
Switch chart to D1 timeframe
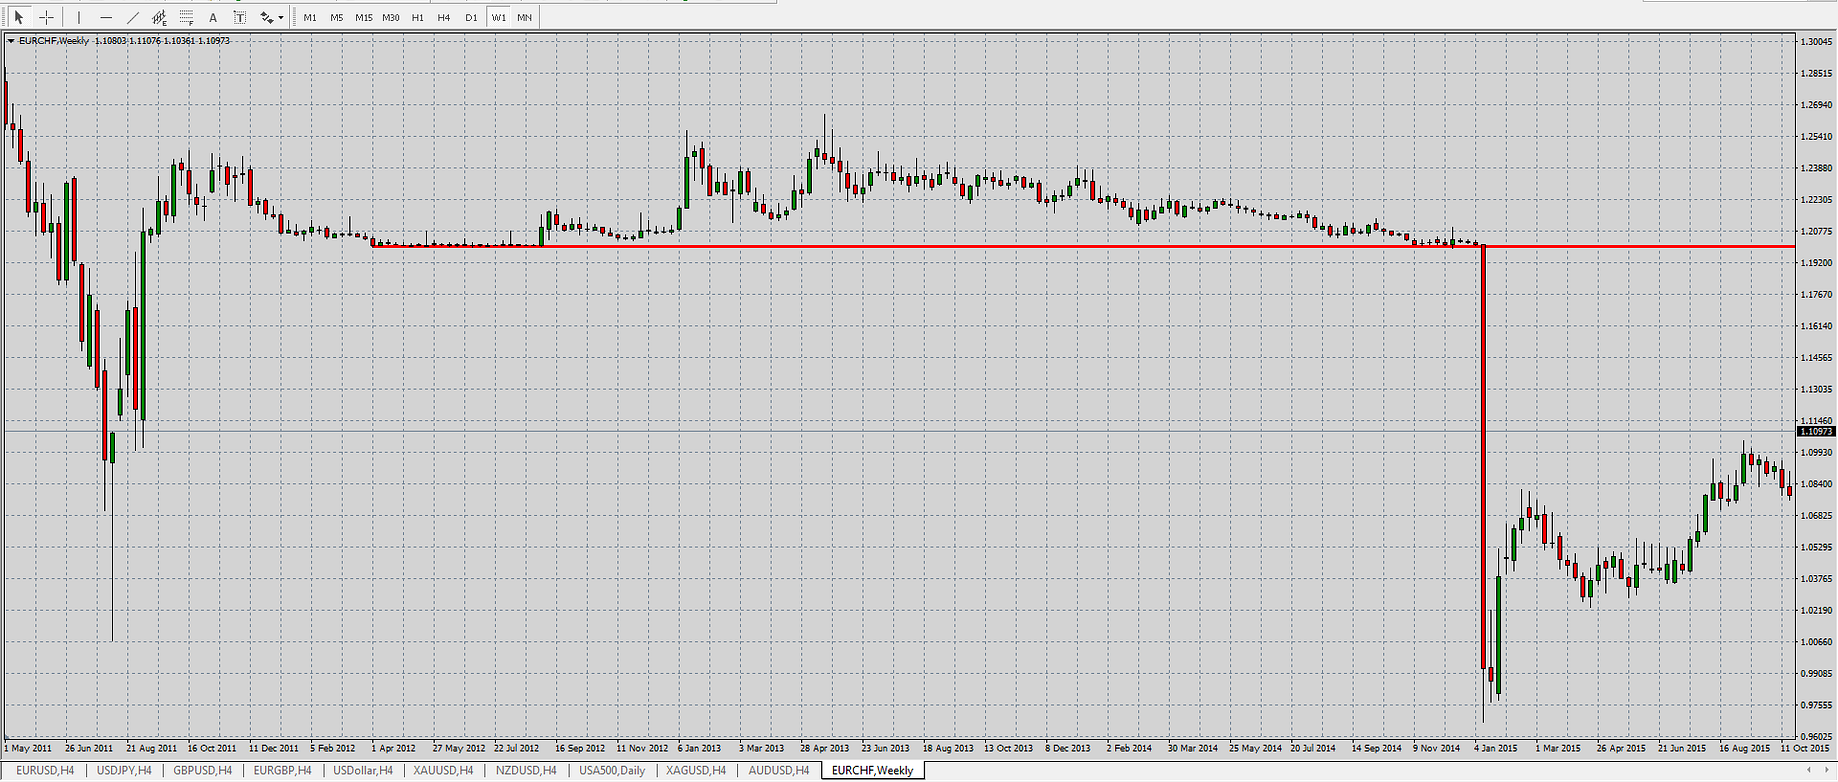pyautogui.click(x=471, y=17)
